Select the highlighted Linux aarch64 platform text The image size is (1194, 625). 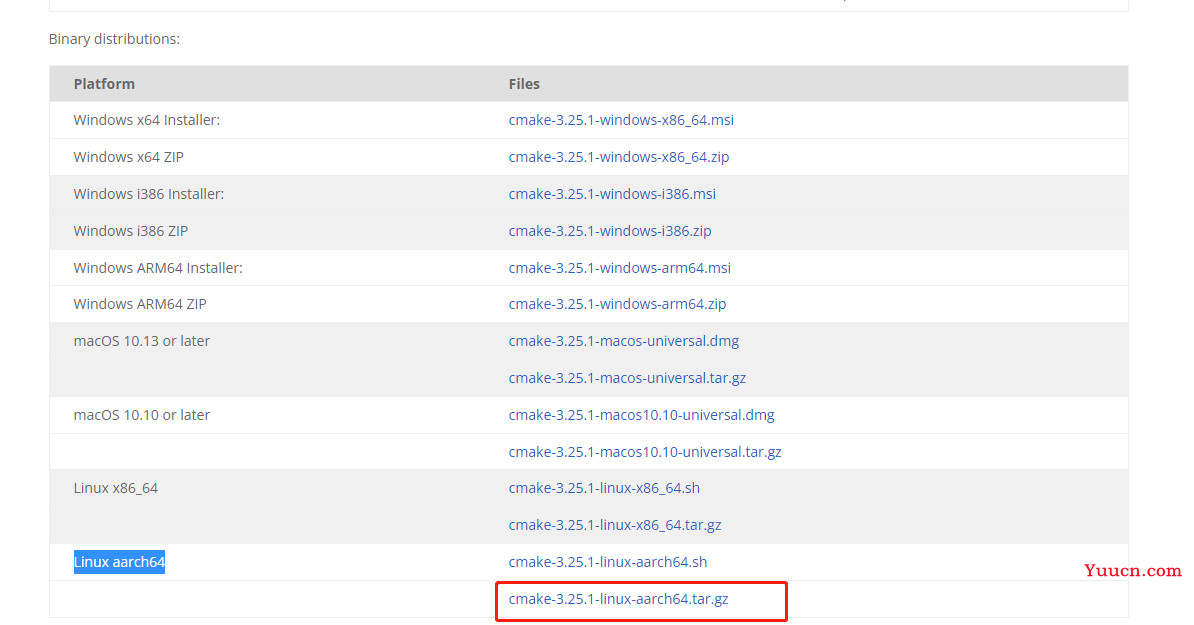[x=119, y=562]
